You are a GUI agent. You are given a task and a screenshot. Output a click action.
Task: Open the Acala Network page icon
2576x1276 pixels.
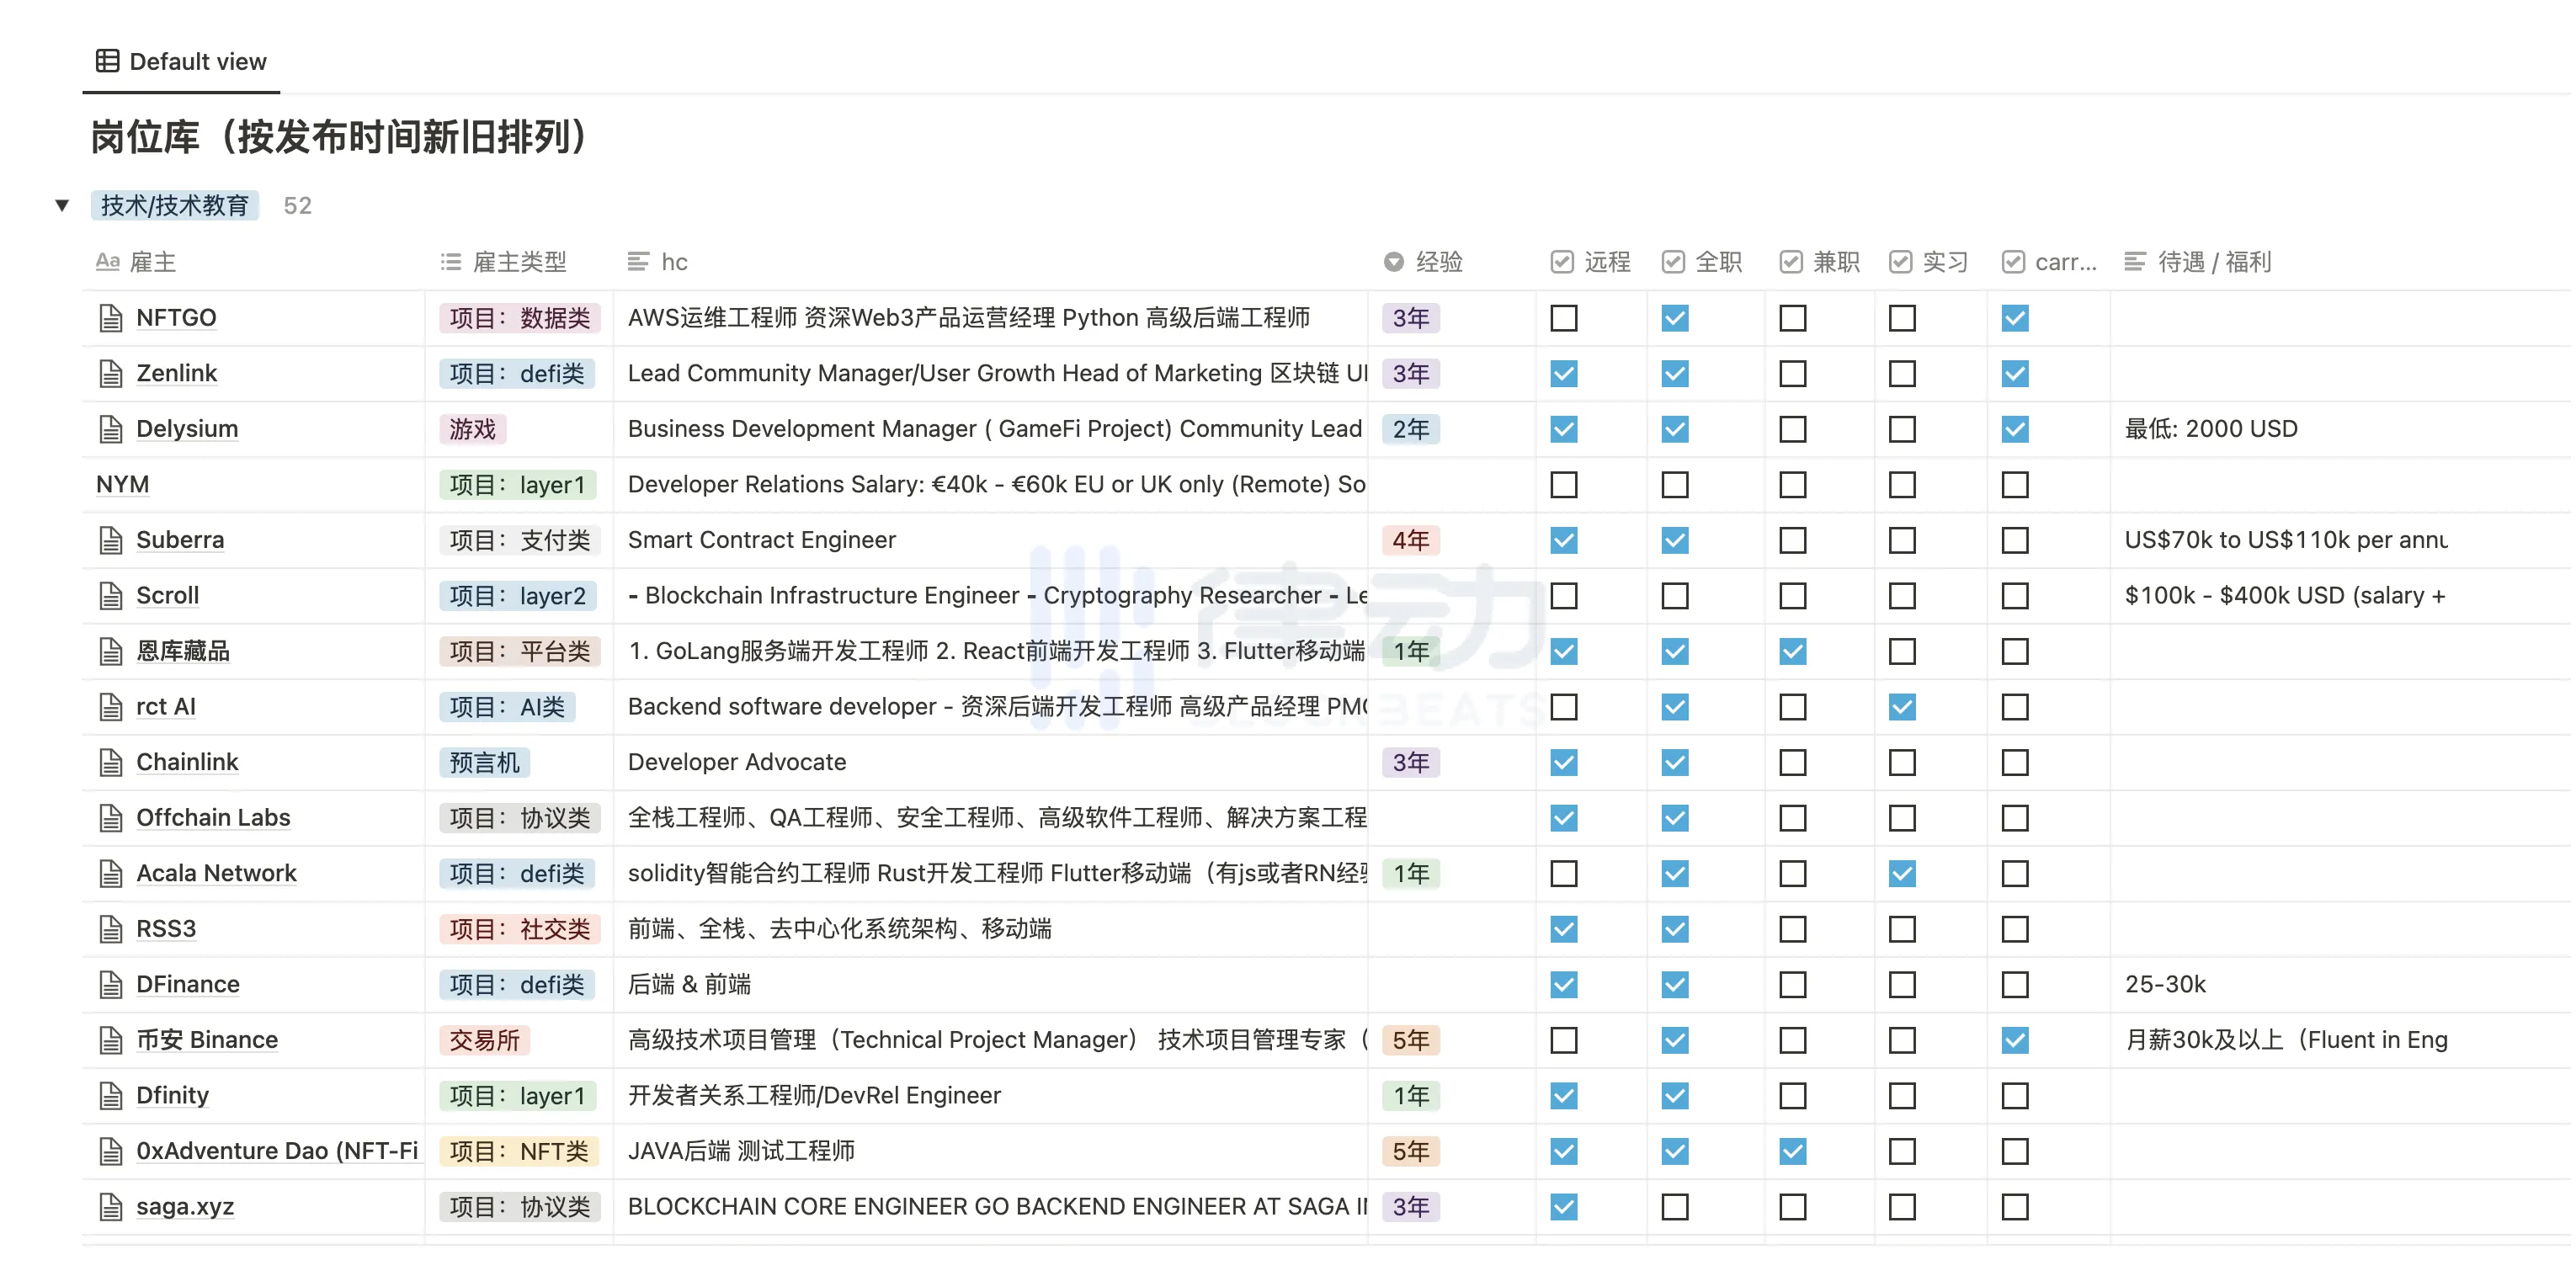coord(111,874)
